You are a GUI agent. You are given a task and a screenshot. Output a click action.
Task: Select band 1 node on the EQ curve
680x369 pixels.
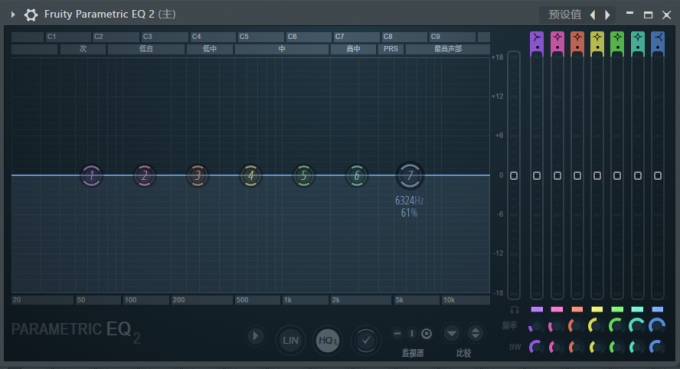[92, 176]
